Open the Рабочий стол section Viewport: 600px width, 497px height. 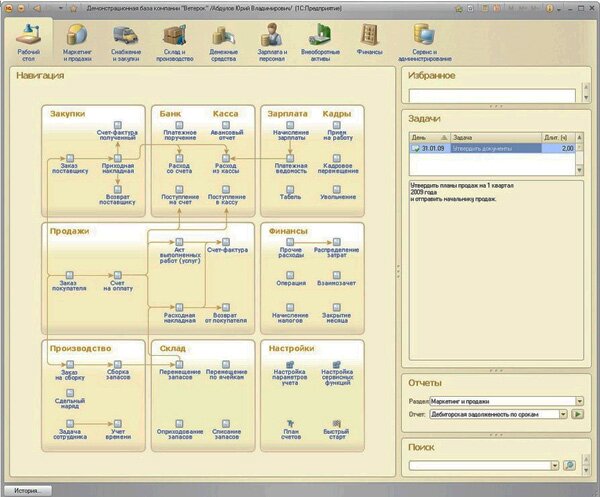click(28, 42)
